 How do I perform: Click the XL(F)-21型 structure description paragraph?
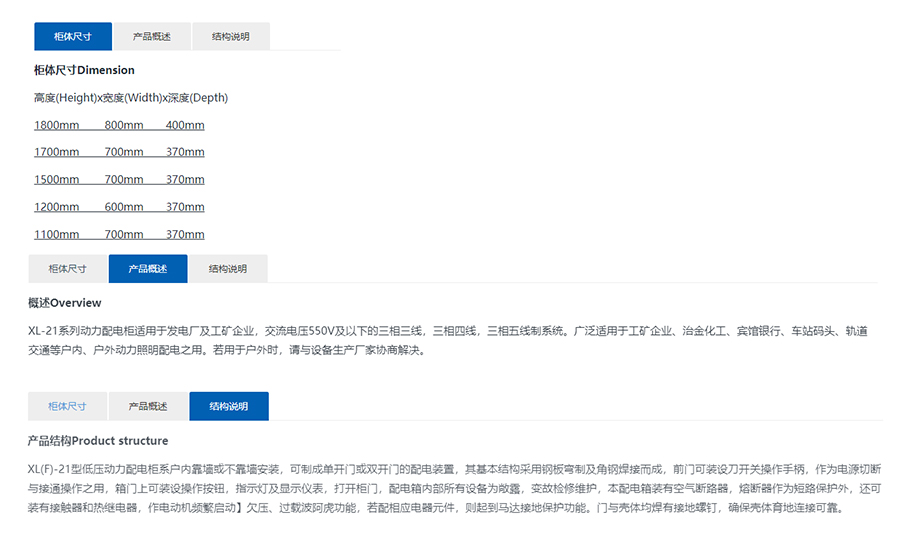[x=454, y=488]
